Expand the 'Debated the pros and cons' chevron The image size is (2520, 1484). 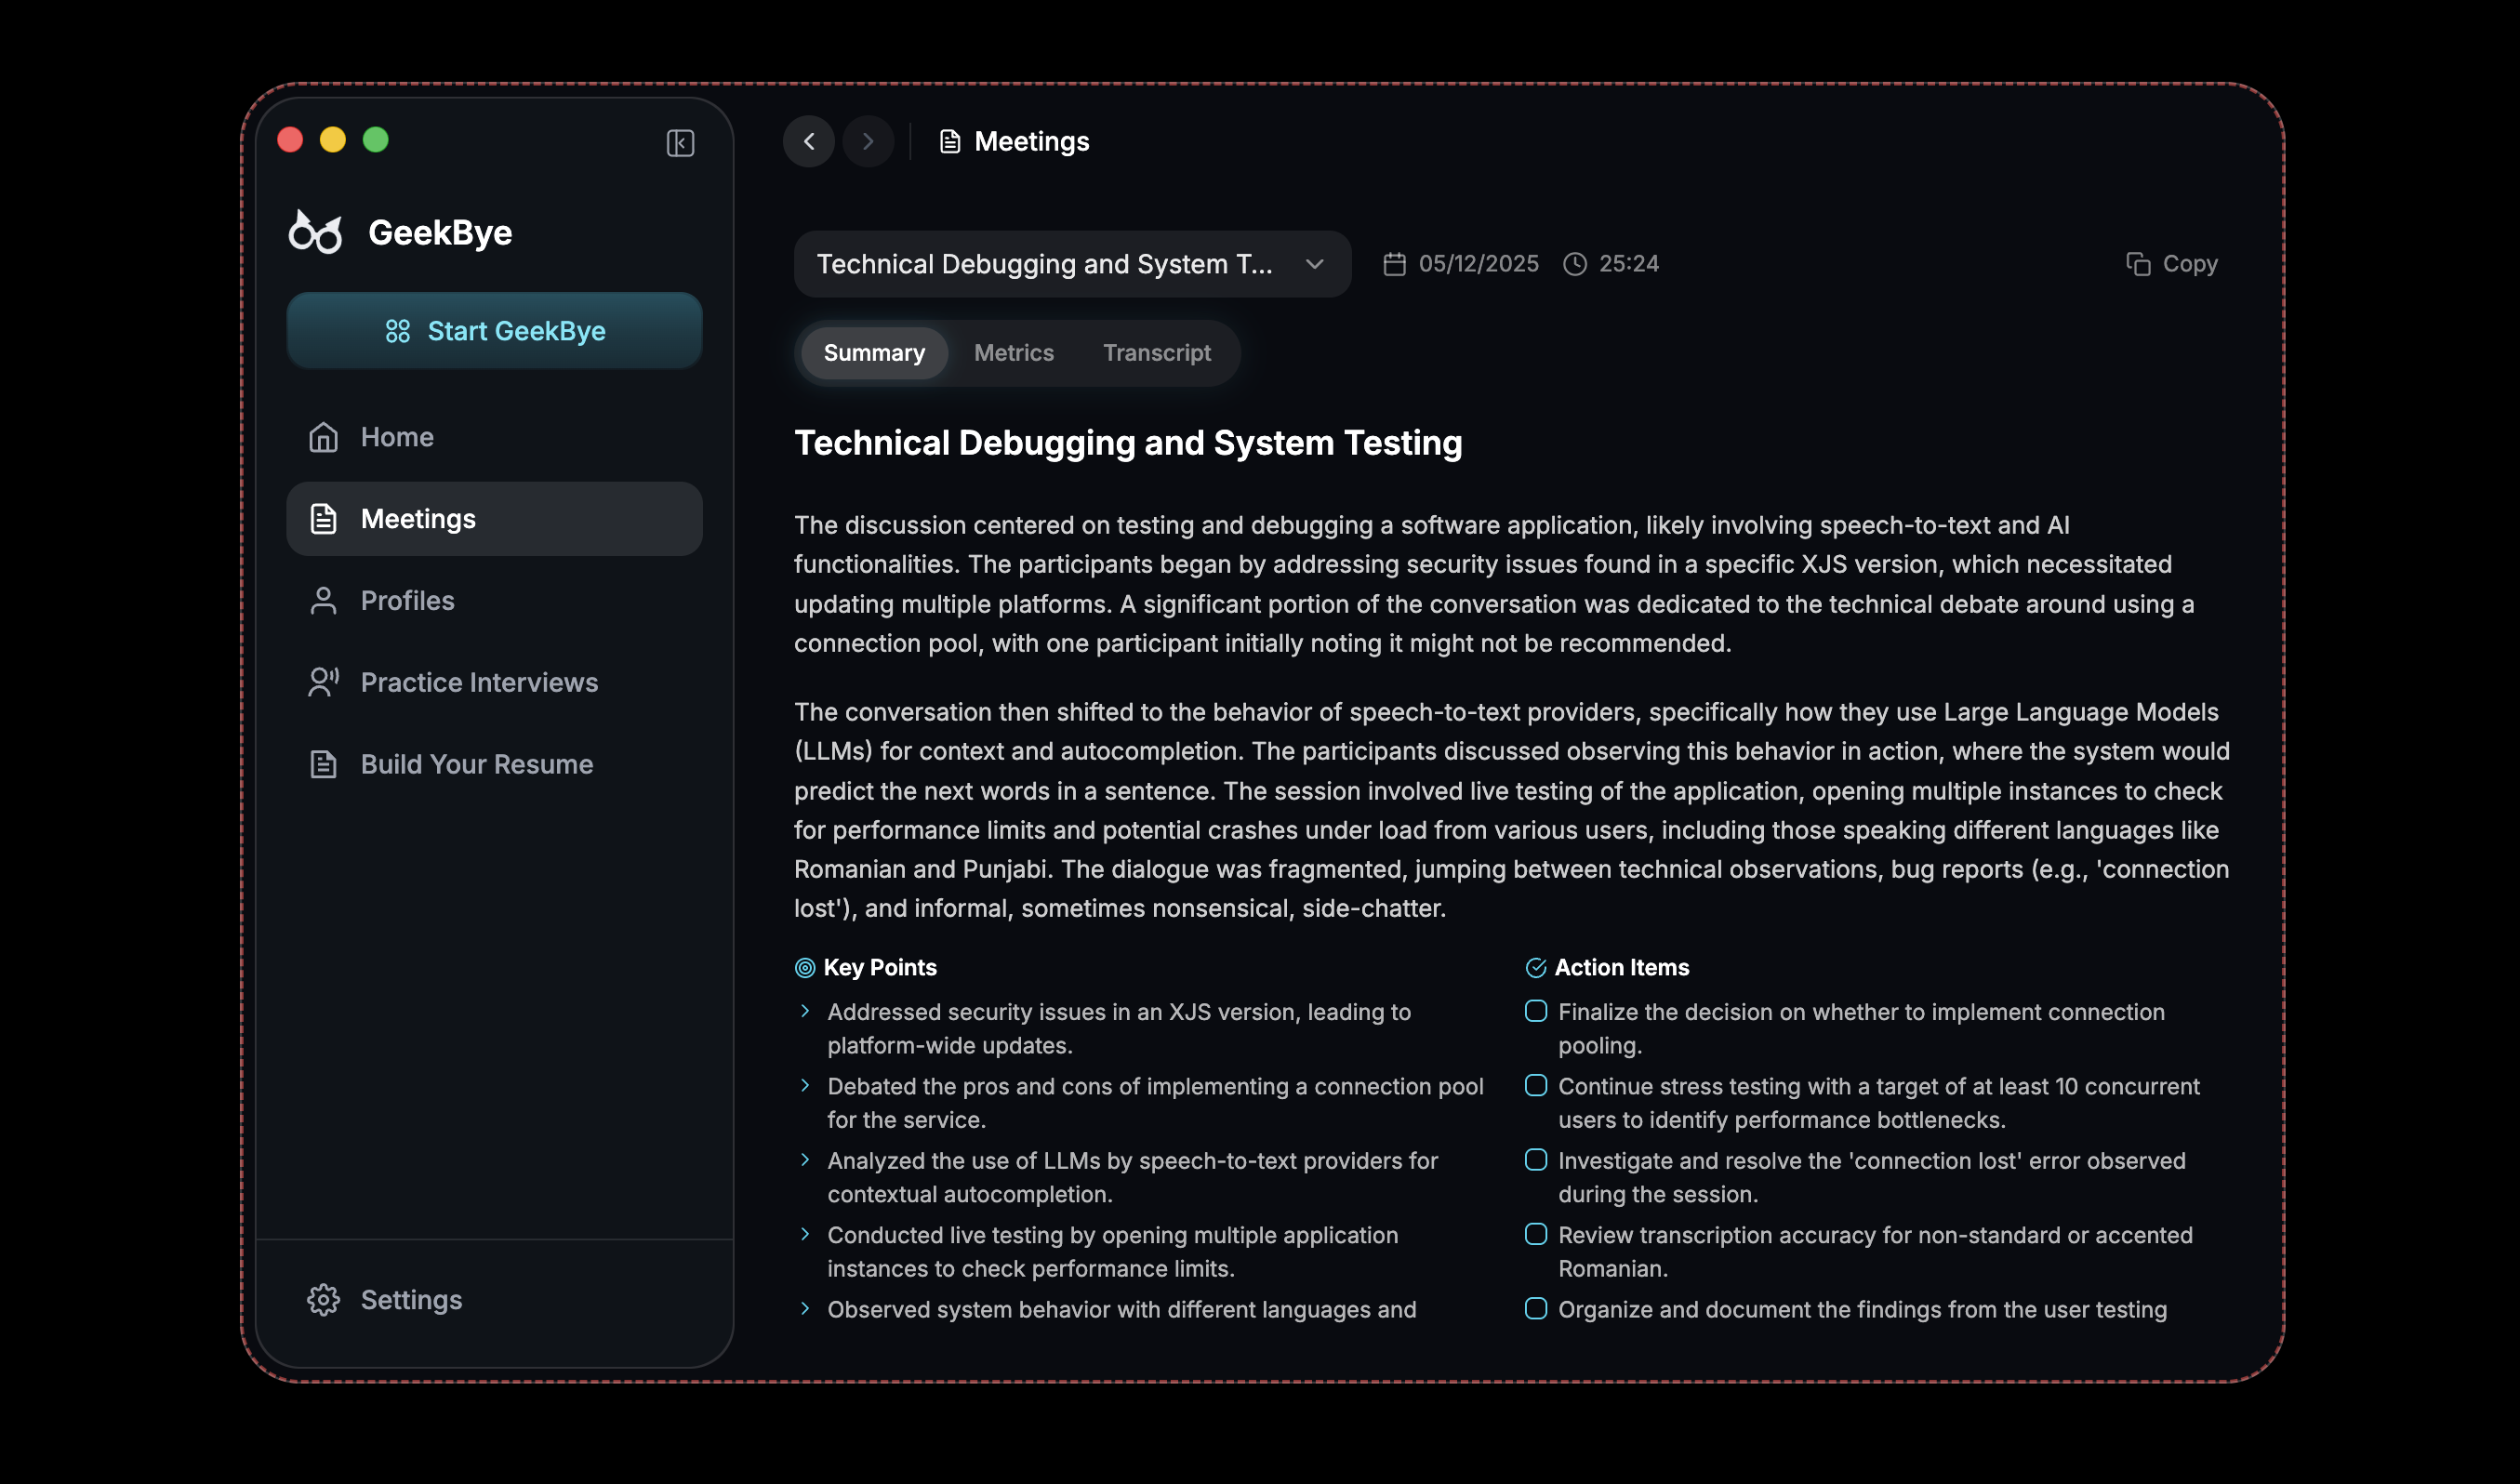805,1086
